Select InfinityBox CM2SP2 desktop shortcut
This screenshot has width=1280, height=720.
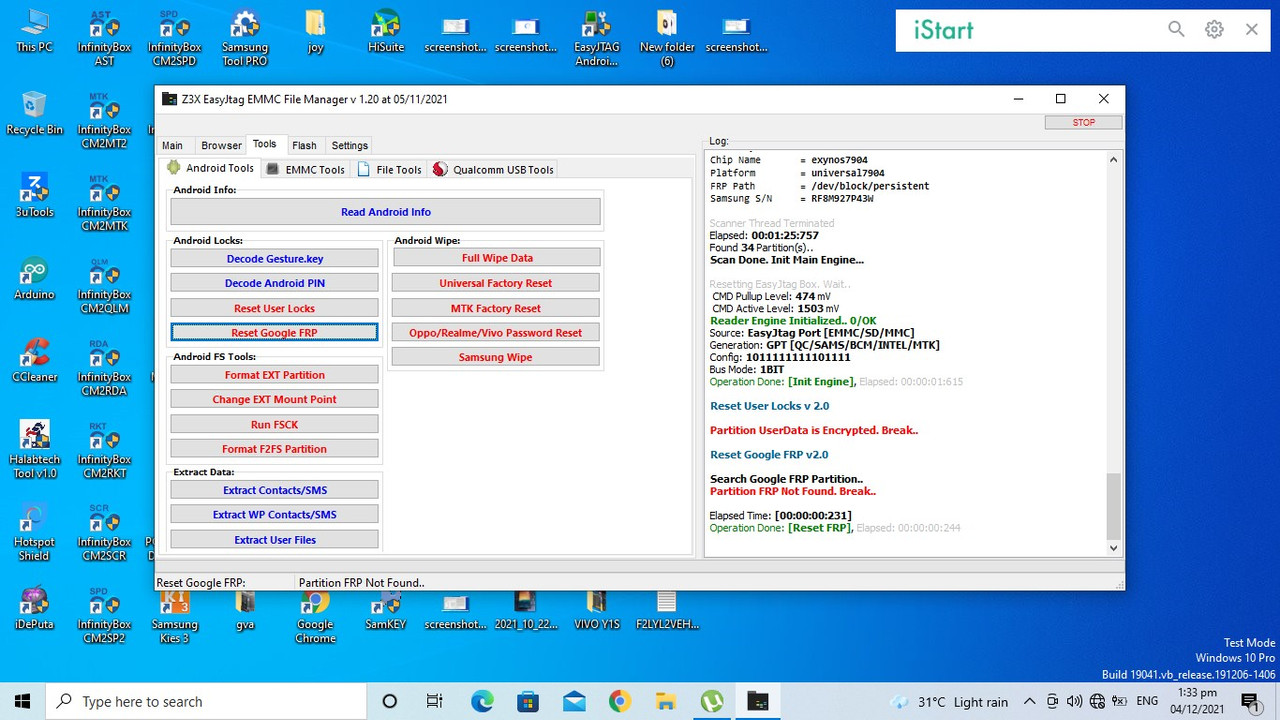pyautogui.click(x=104, y=615)
